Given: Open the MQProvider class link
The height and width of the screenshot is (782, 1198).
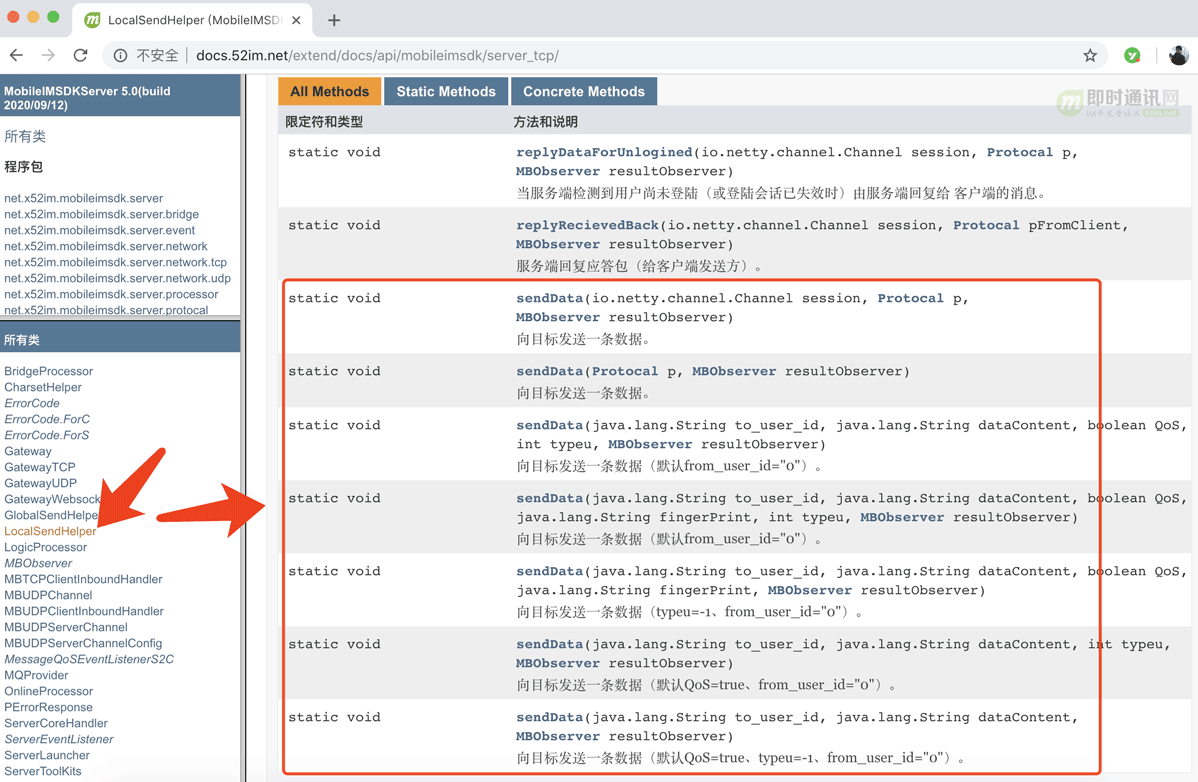Looking at the screenshot, I should [x=36, y=675].
